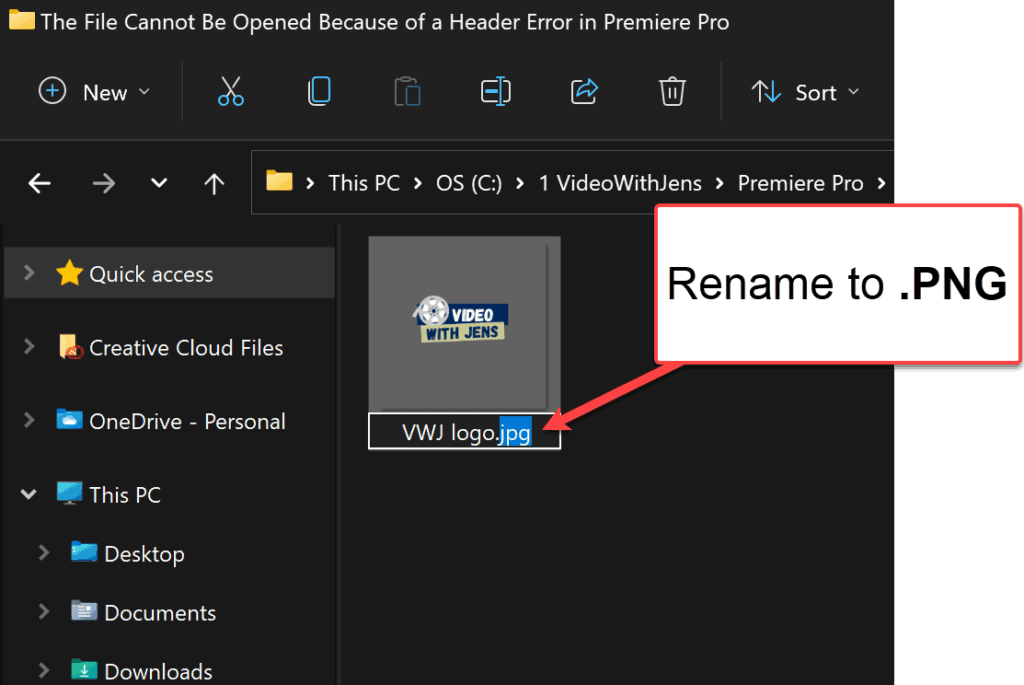1024x685 pixels.
Task: Go forward with the right arrow
Action: click(x=104, y=183)
